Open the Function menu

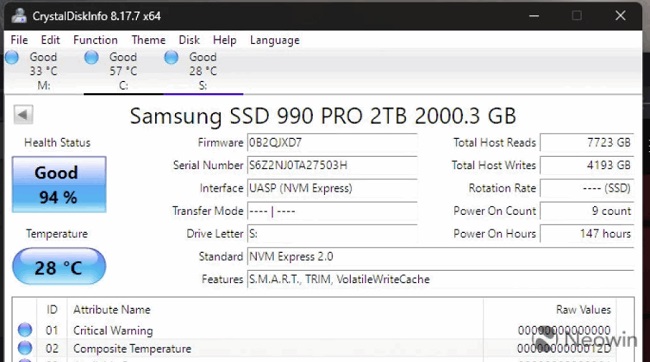[x=95, y=40]
